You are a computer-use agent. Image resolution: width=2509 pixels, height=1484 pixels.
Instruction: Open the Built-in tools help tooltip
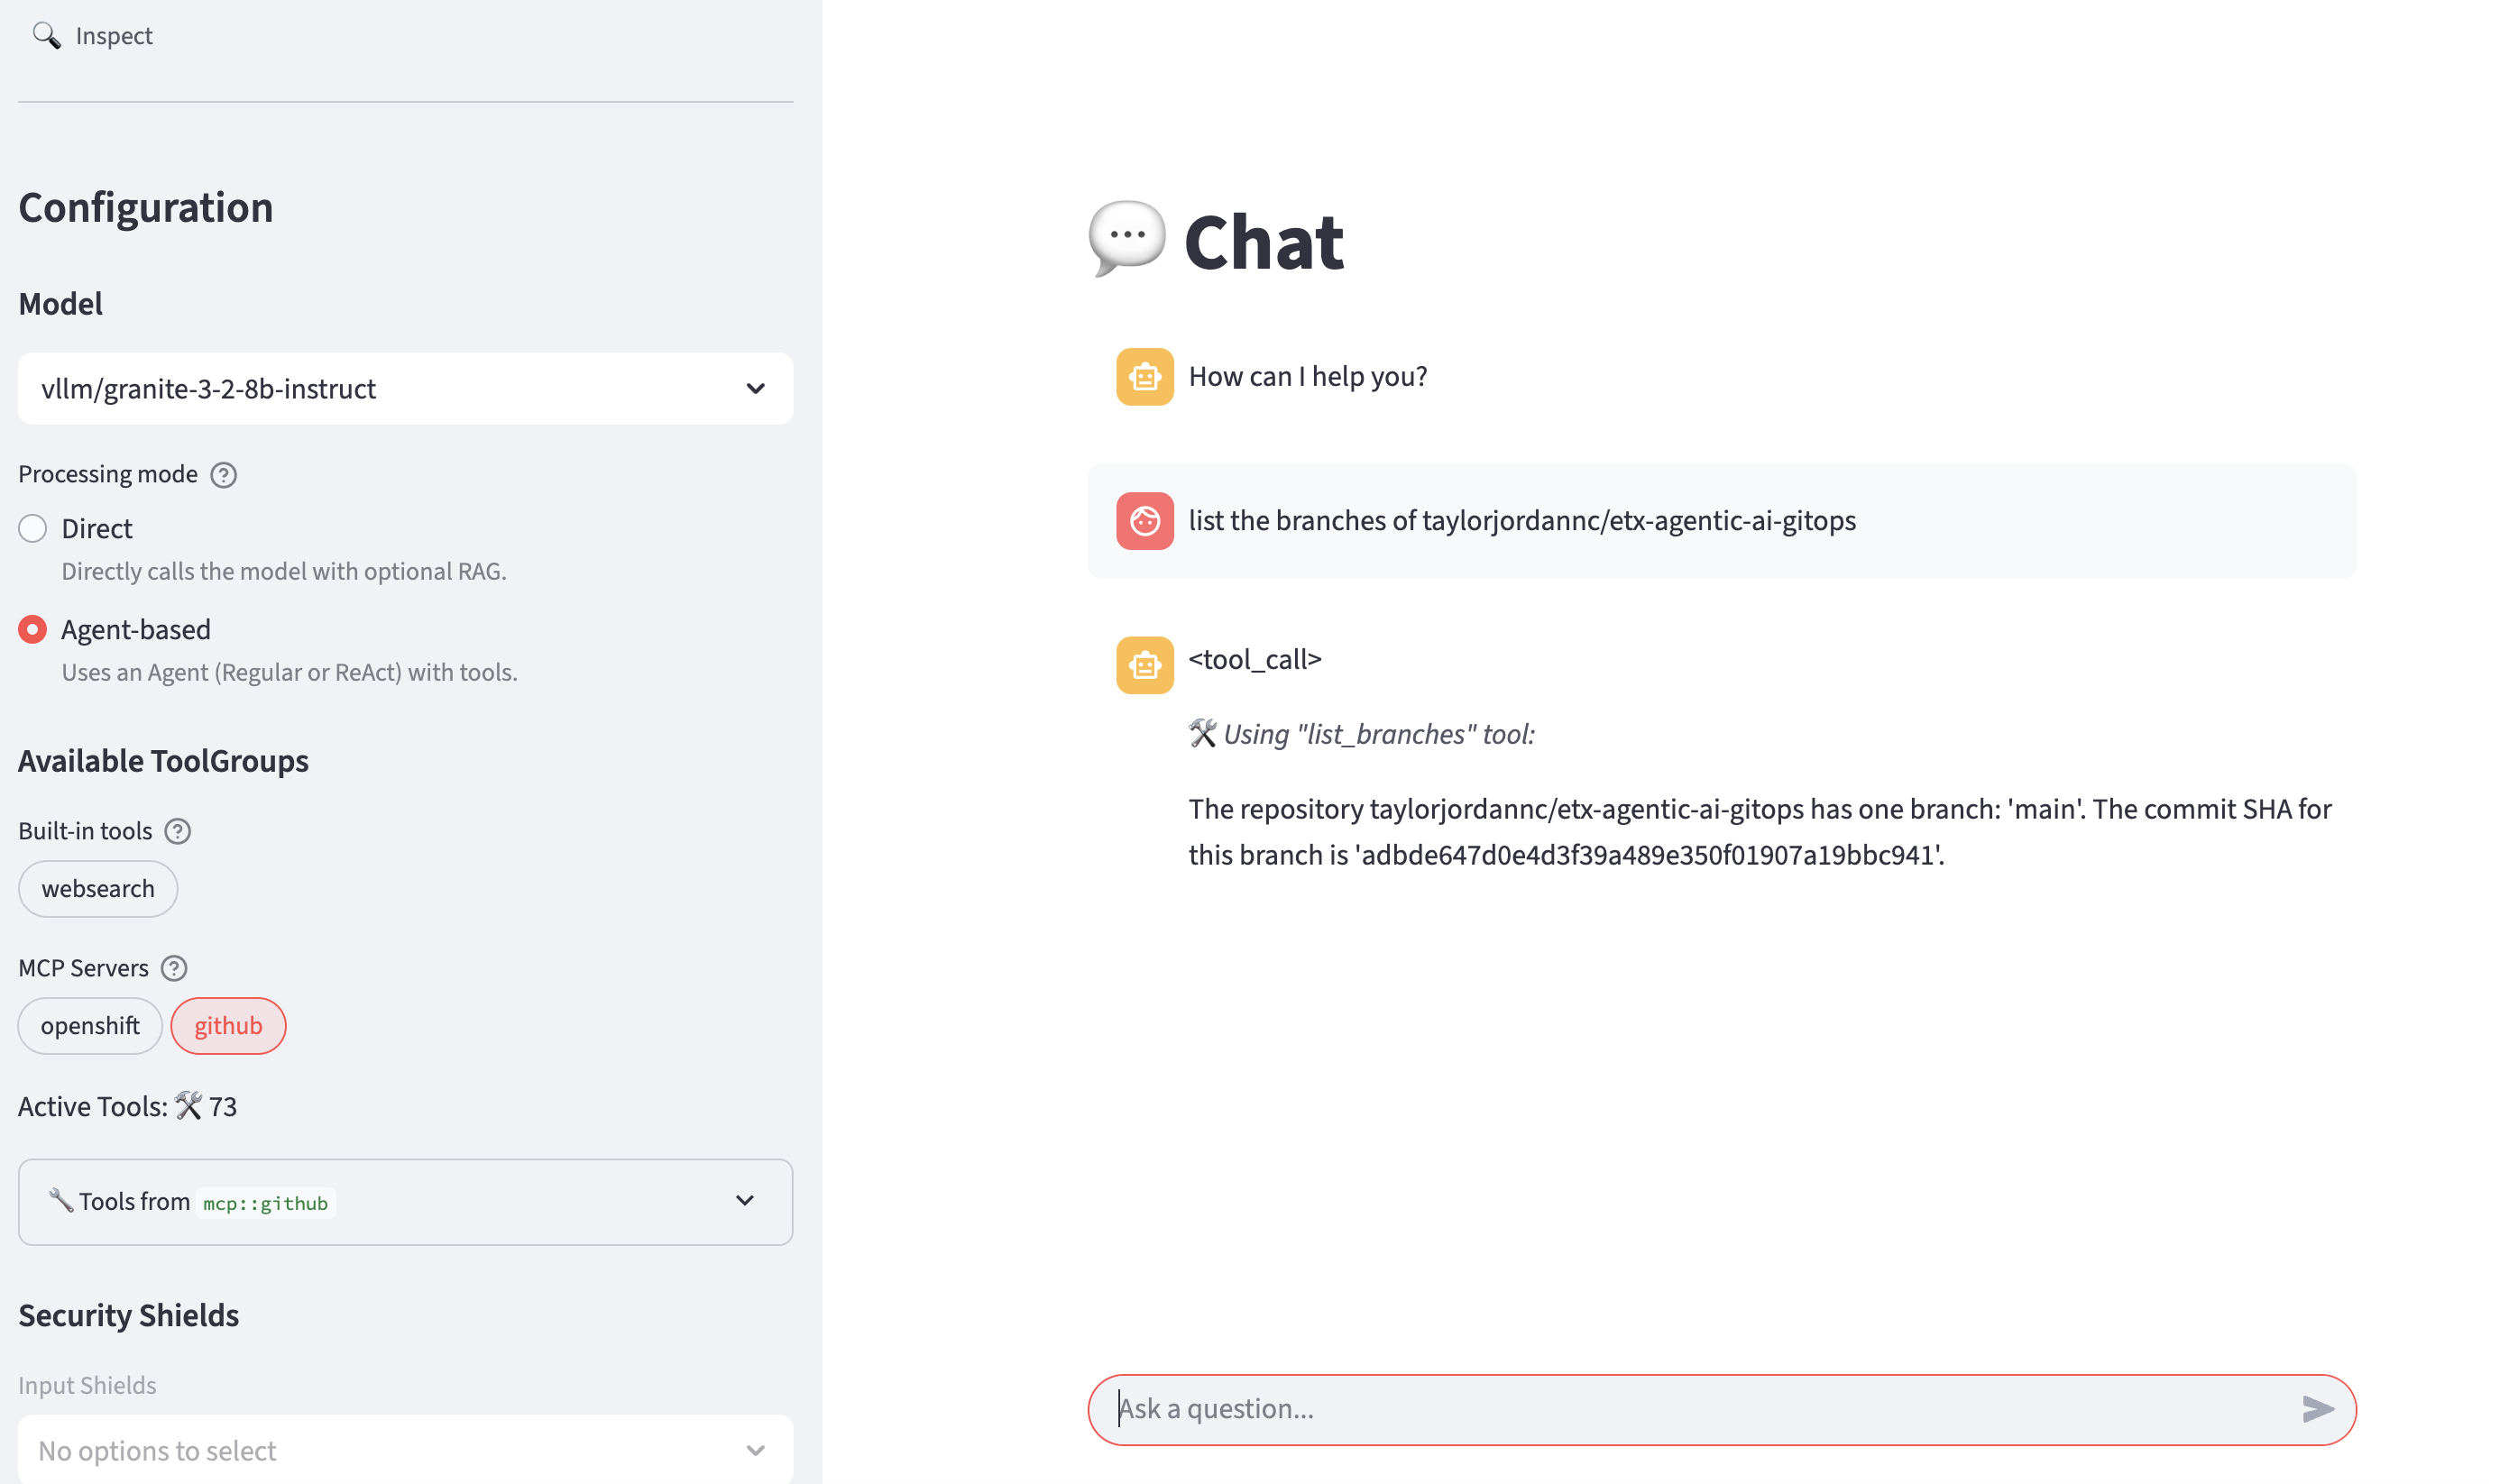(178, 831)
